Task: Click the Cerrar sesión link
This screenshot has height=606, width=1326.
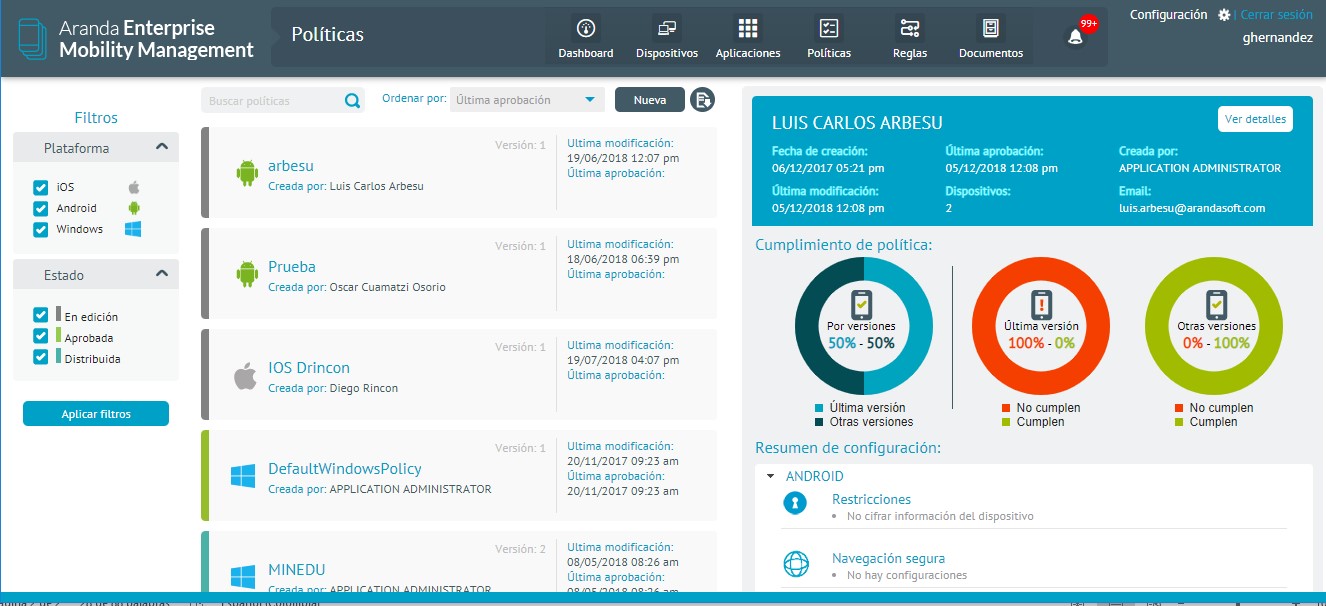Action: tap(1276, 15)
